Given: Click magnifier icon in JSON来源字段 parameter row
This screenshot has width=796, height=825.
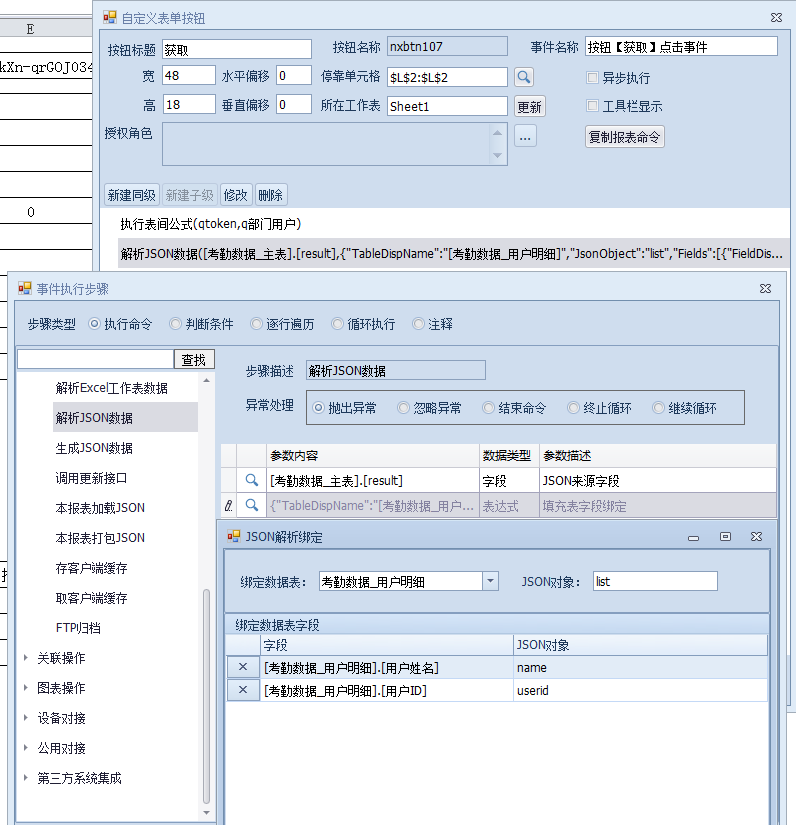Looking at the screenshot, I should coord(253,480).
